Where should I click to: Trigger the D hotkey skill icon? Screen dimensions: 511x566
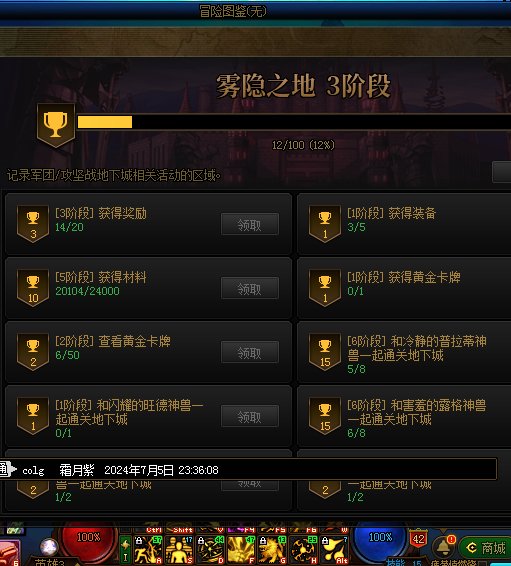pyautogui.click(x=210, y=550)
